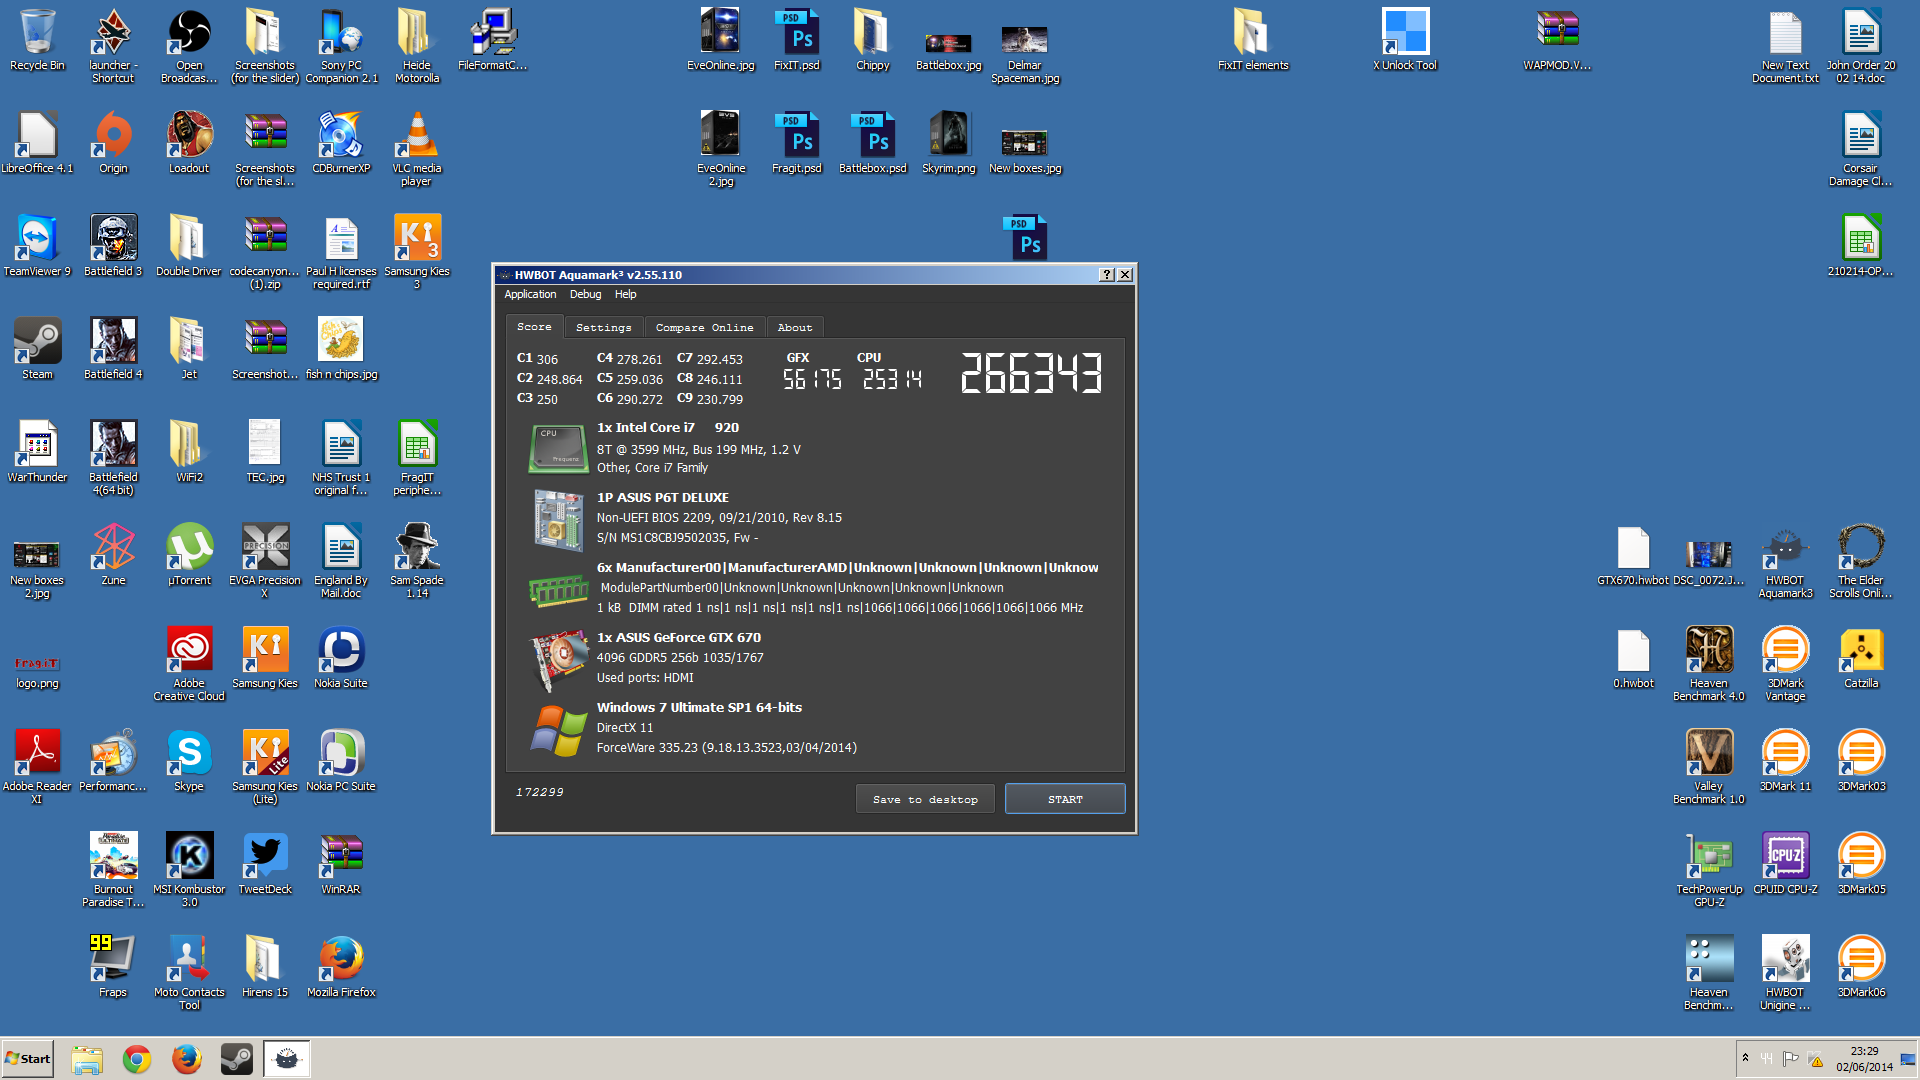Select the Score tab
Screen dimensions: 1920x1080
coord(534,326)
